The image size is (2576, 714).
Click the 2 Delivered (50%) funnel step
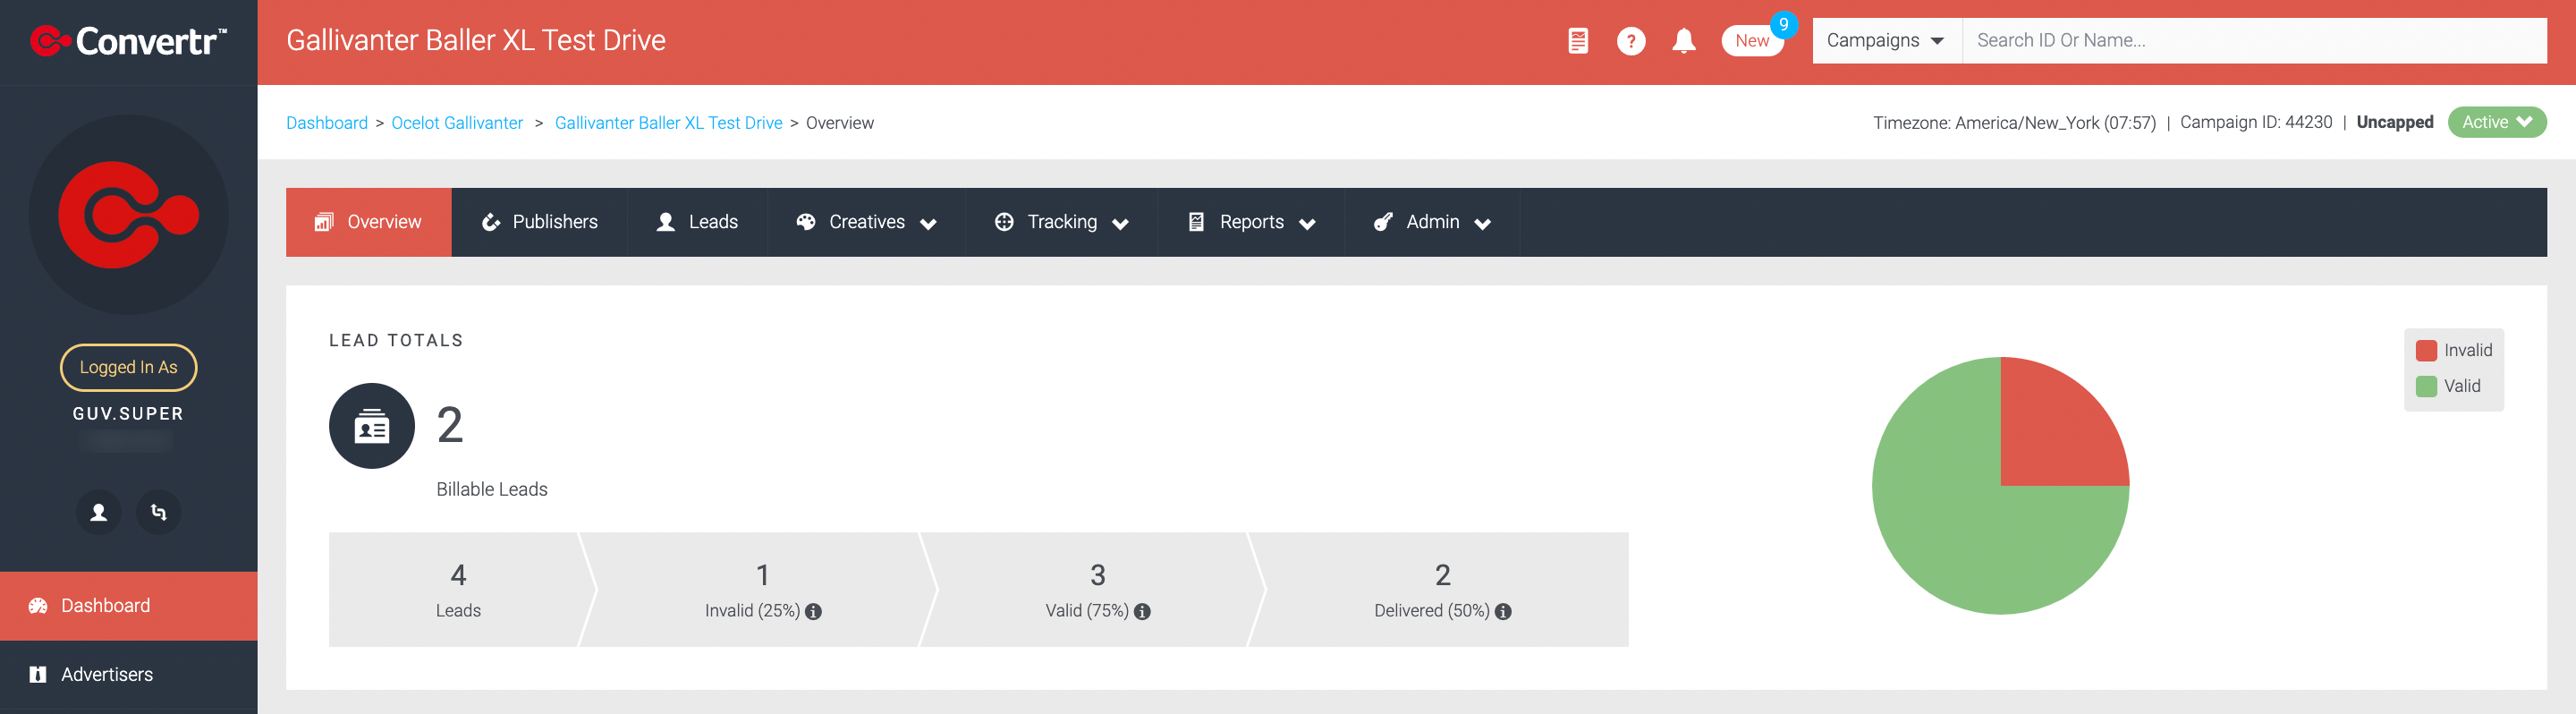coord(1442,590)
